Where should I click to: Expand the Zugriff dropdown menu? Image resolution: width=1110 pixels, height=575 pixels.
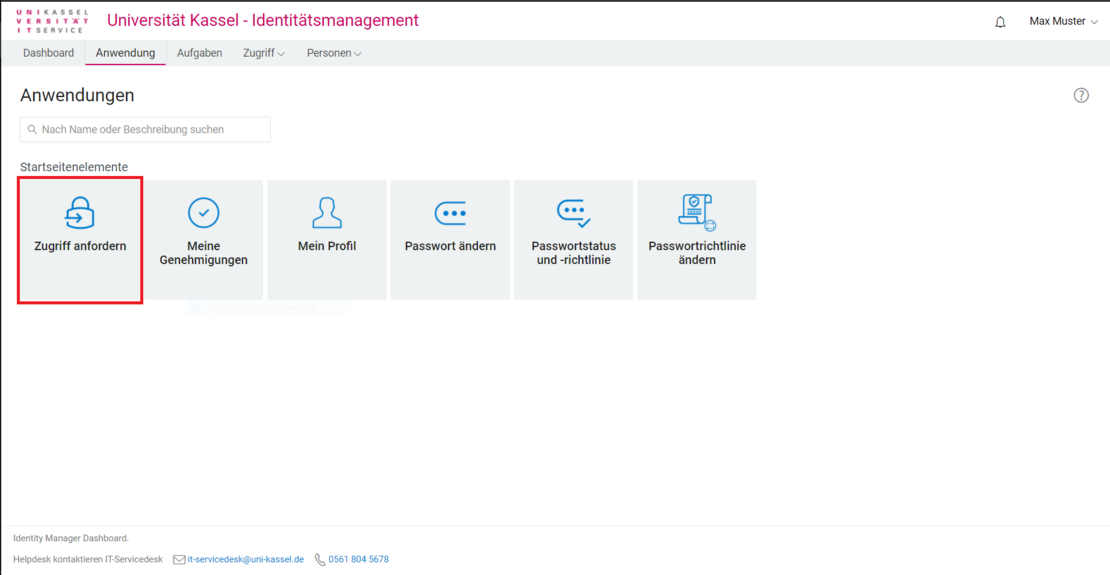click(264, 54)
